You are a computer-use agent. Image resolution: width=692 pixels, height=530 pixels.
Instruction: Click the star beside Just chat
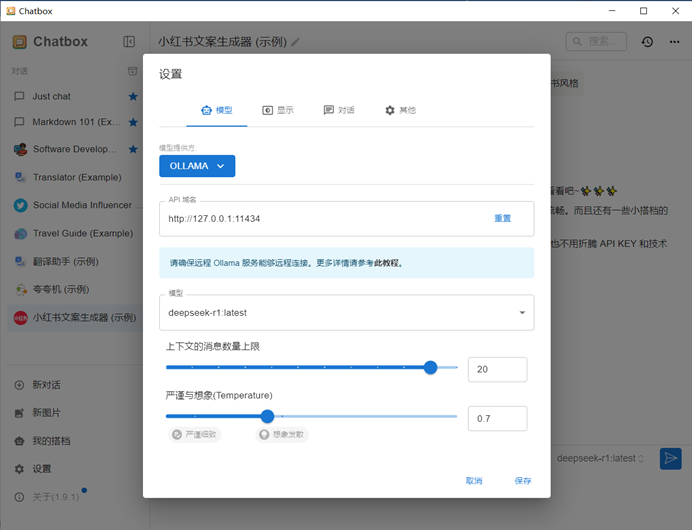coord(133,96)
